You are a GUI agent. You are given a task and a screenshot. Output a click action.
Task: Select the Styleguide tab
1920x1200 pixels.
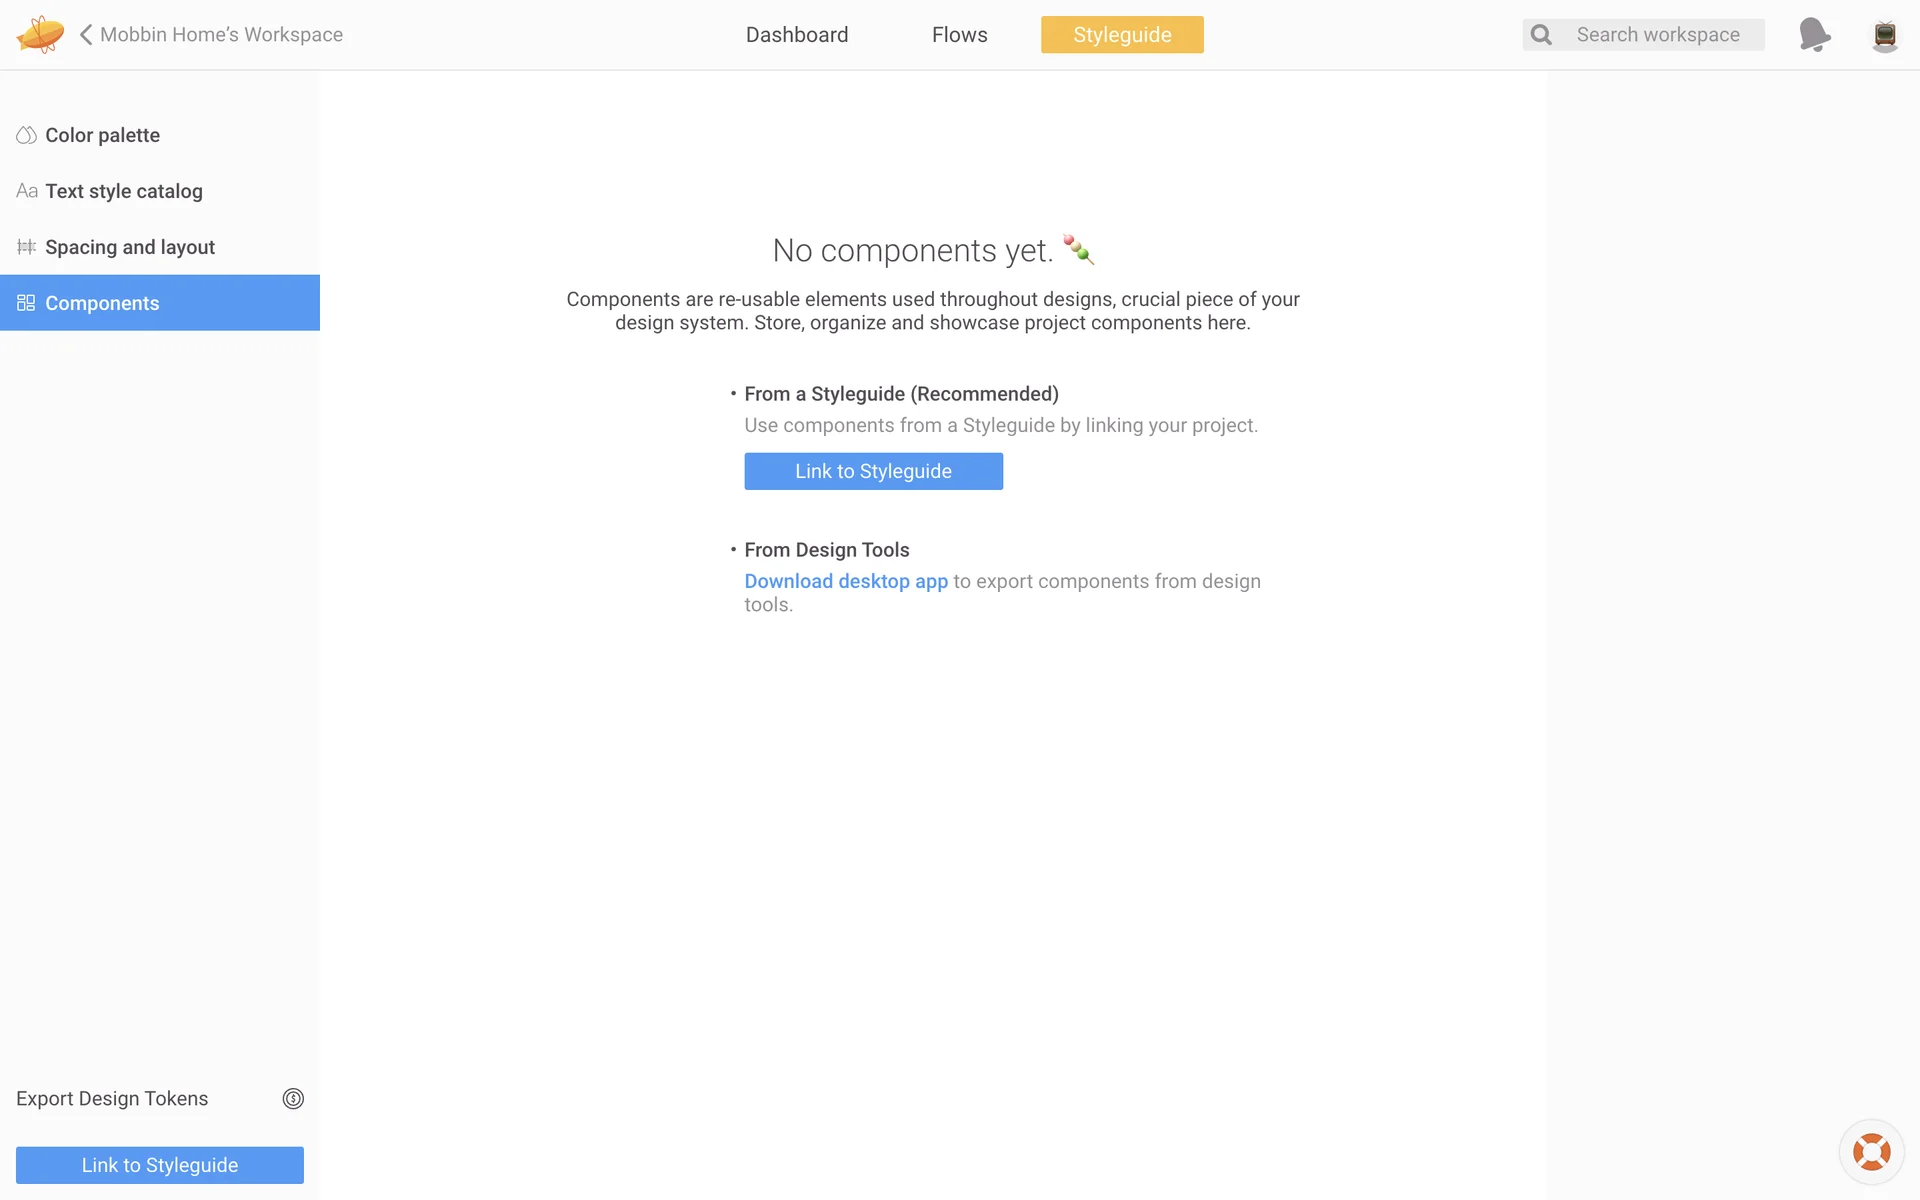[1122, 35]
